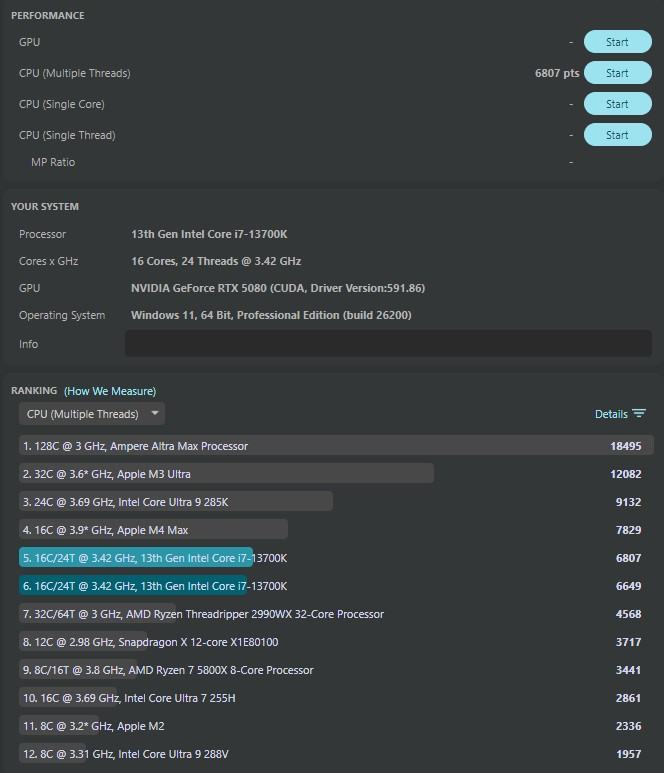Start the CPU (Single Thread) benchmark

(618, 135)
